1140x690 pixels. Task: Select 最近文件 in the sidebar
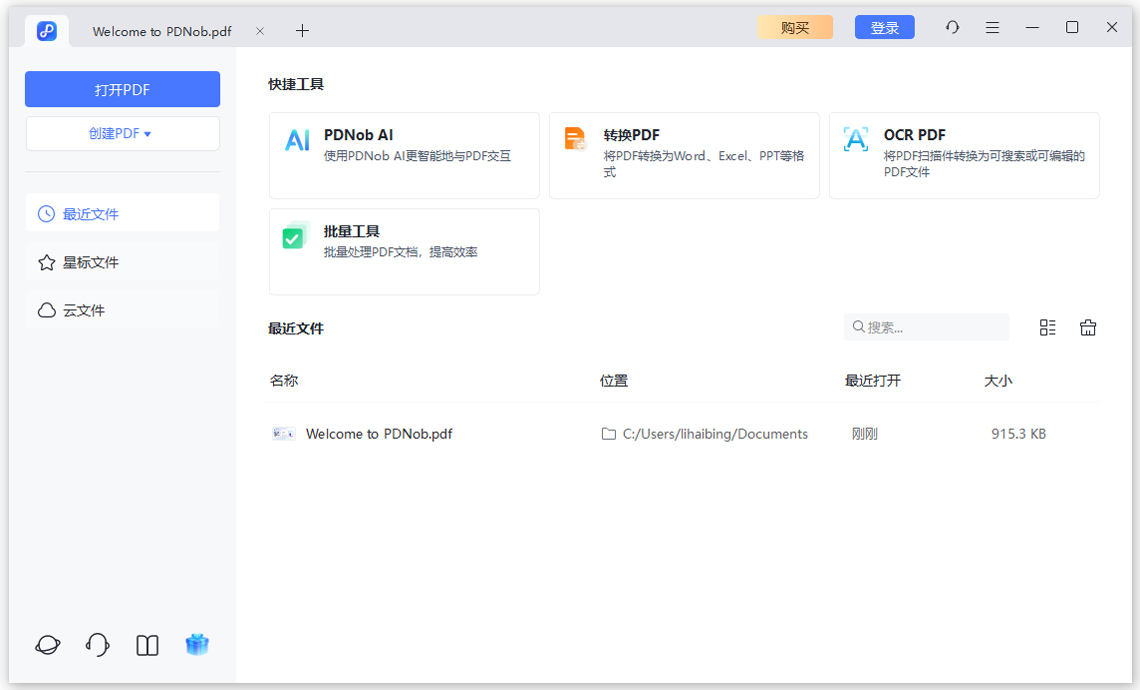point(122,212)
